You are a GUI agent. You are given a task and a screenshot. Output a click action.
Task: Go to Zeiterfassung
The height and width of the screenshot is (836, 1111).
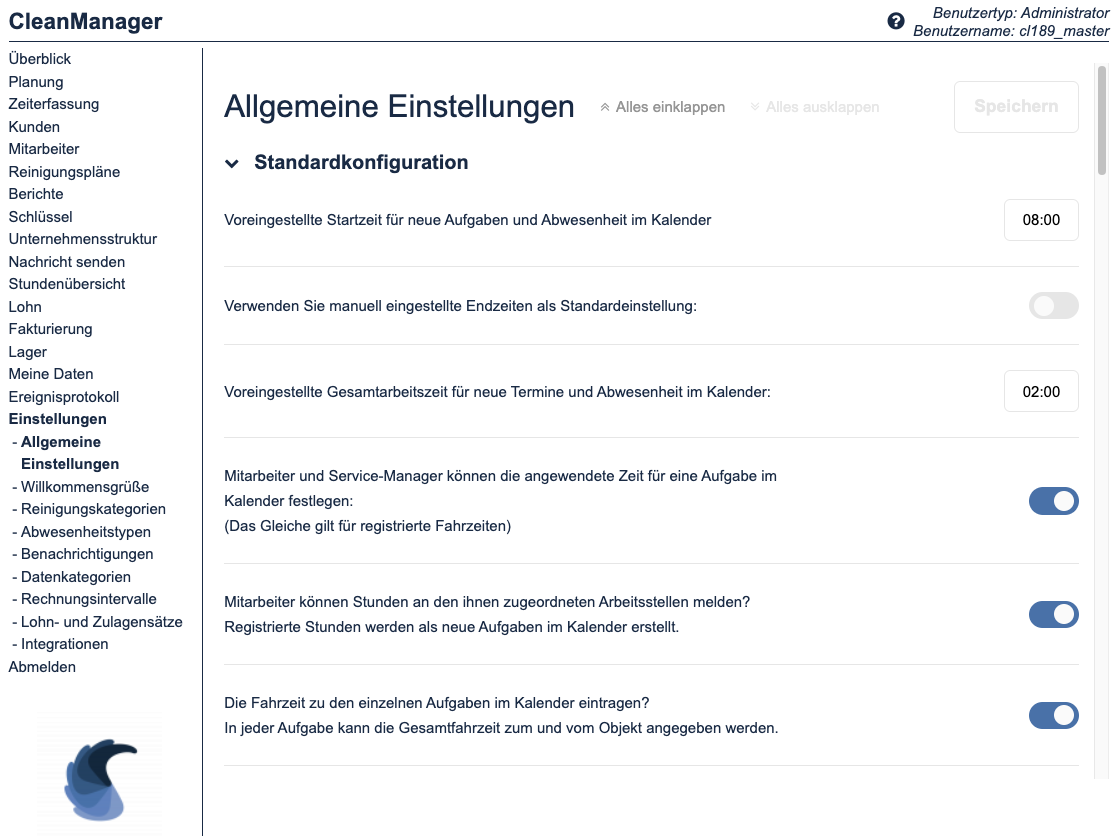tap(54, 104)
